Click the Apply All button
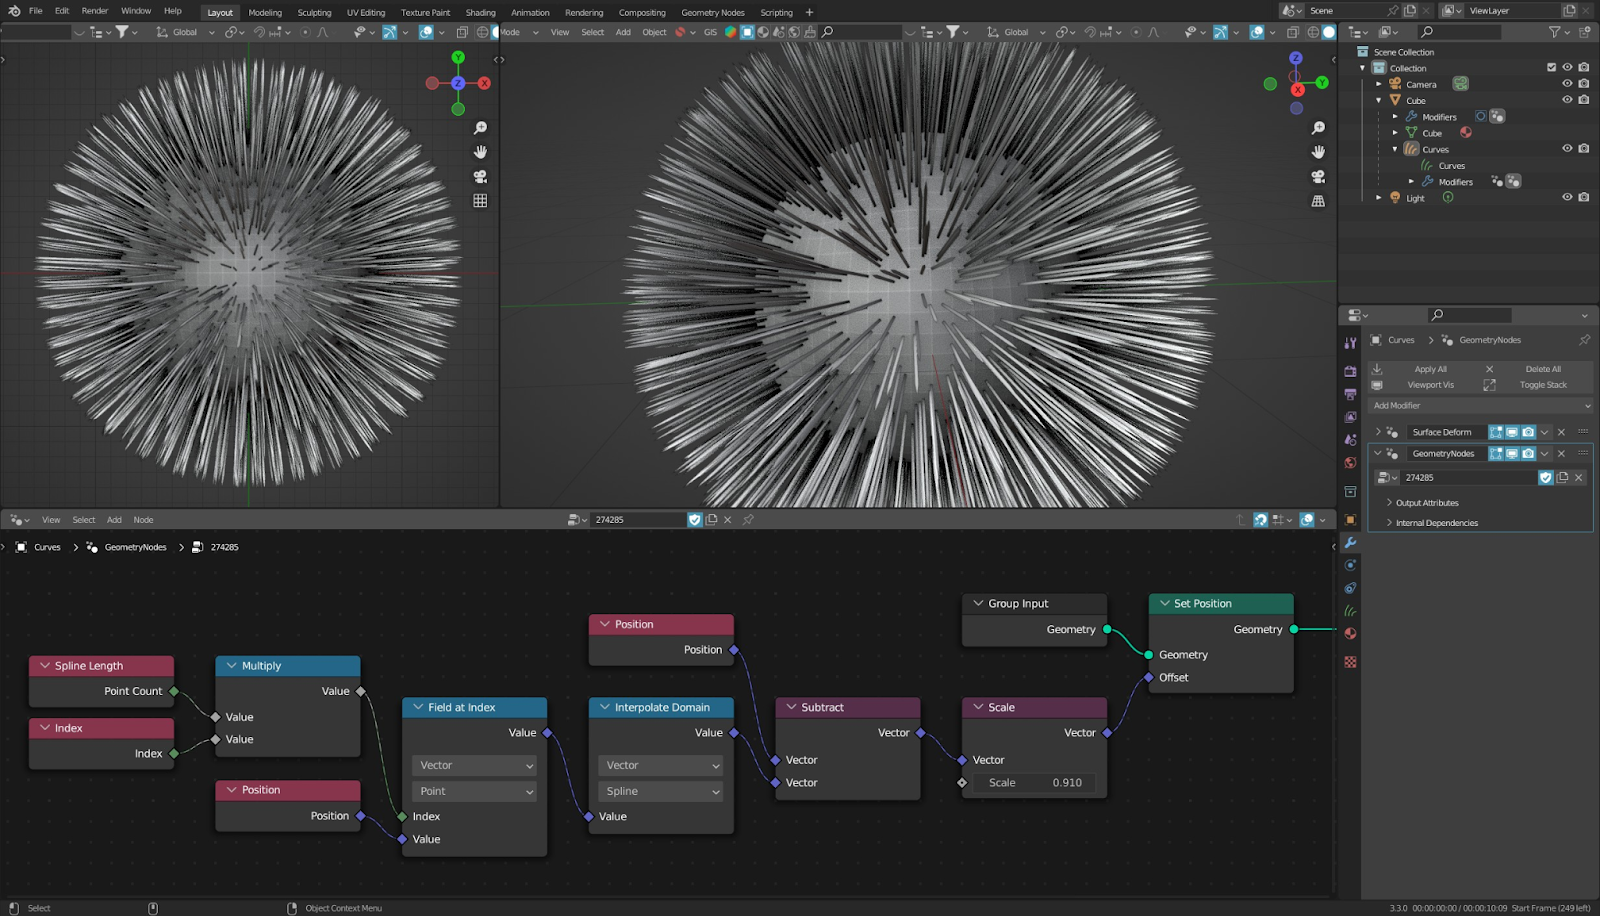 (1430, 369)
